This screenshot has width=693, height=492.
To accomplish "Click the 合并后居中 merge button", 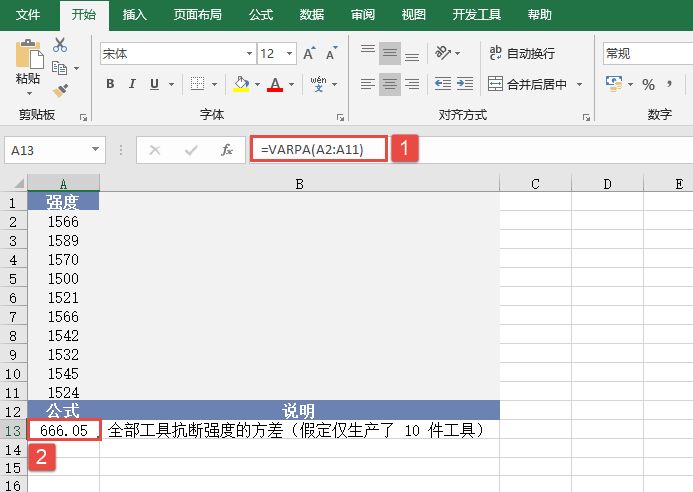I will tap(528, 84).
